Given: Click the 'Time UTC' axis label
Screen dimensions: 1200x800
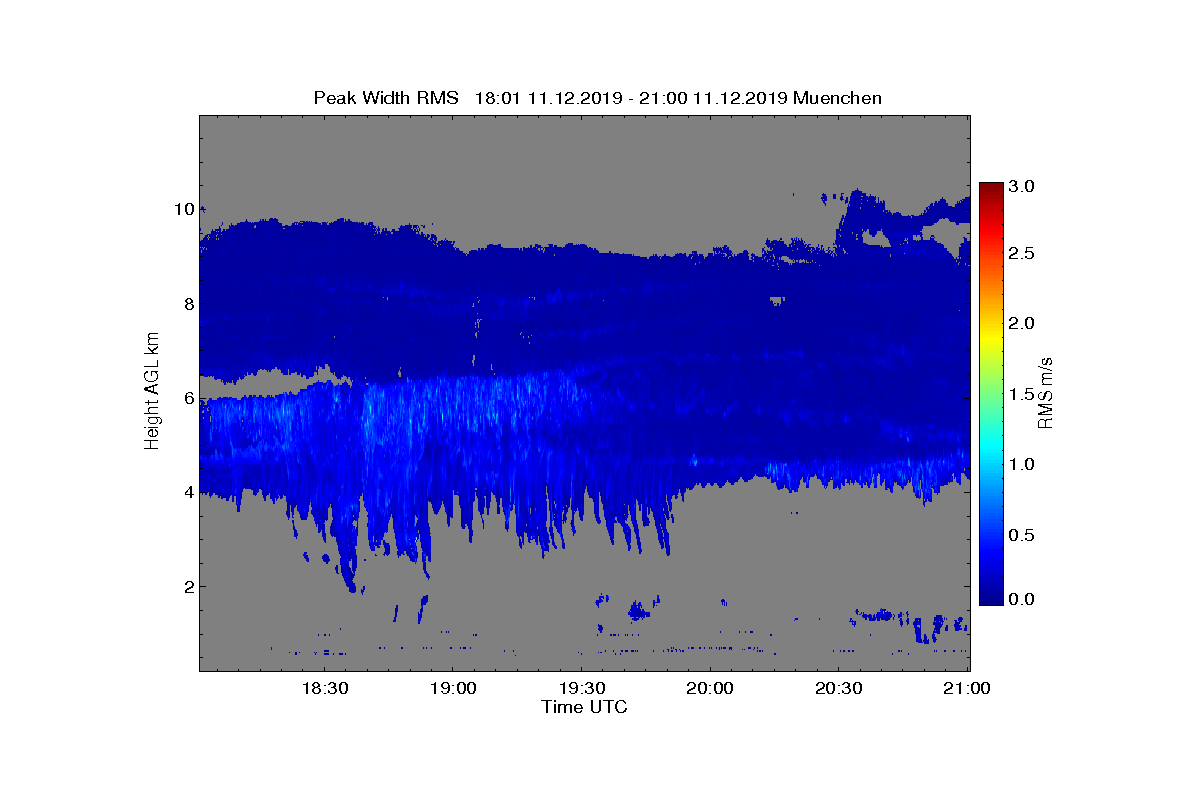Looking at the screenshot, I should click(584, 707).
